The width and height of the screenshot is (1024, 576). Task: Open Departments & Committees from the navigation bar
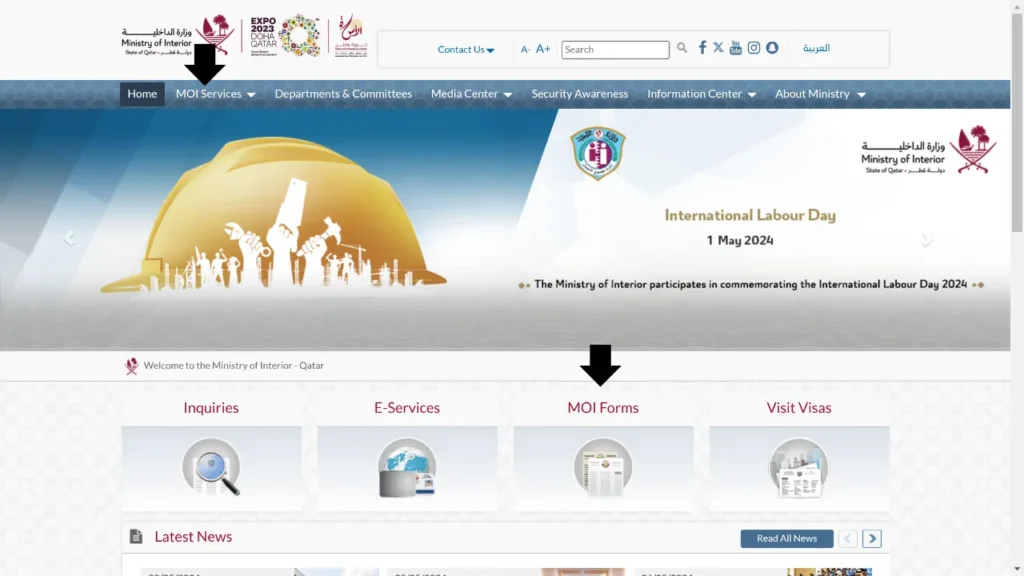coord(343,93)
